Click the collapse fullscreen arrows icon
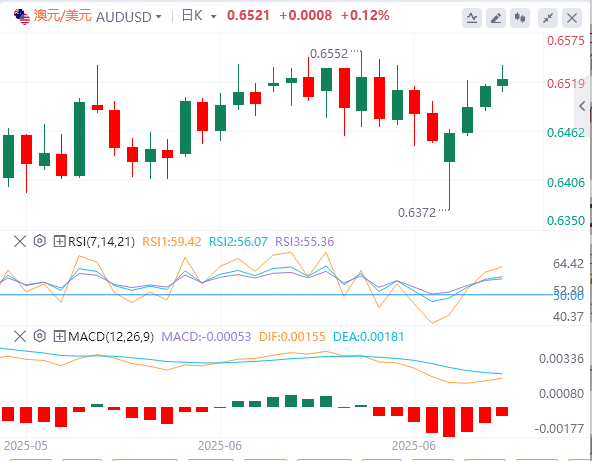The image size is (592, 461). tap(547, 18)
